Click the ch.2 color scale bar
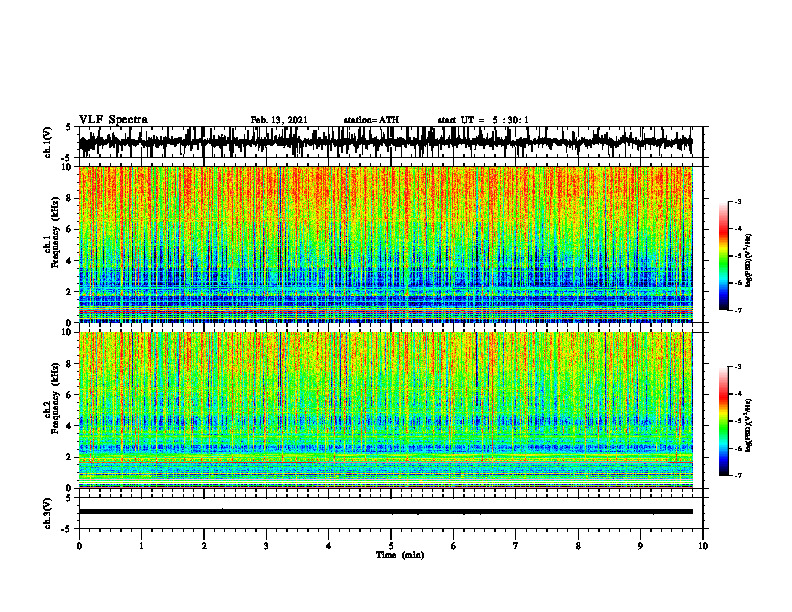Viewport: 792px width, 612px height. click(723, 421)
